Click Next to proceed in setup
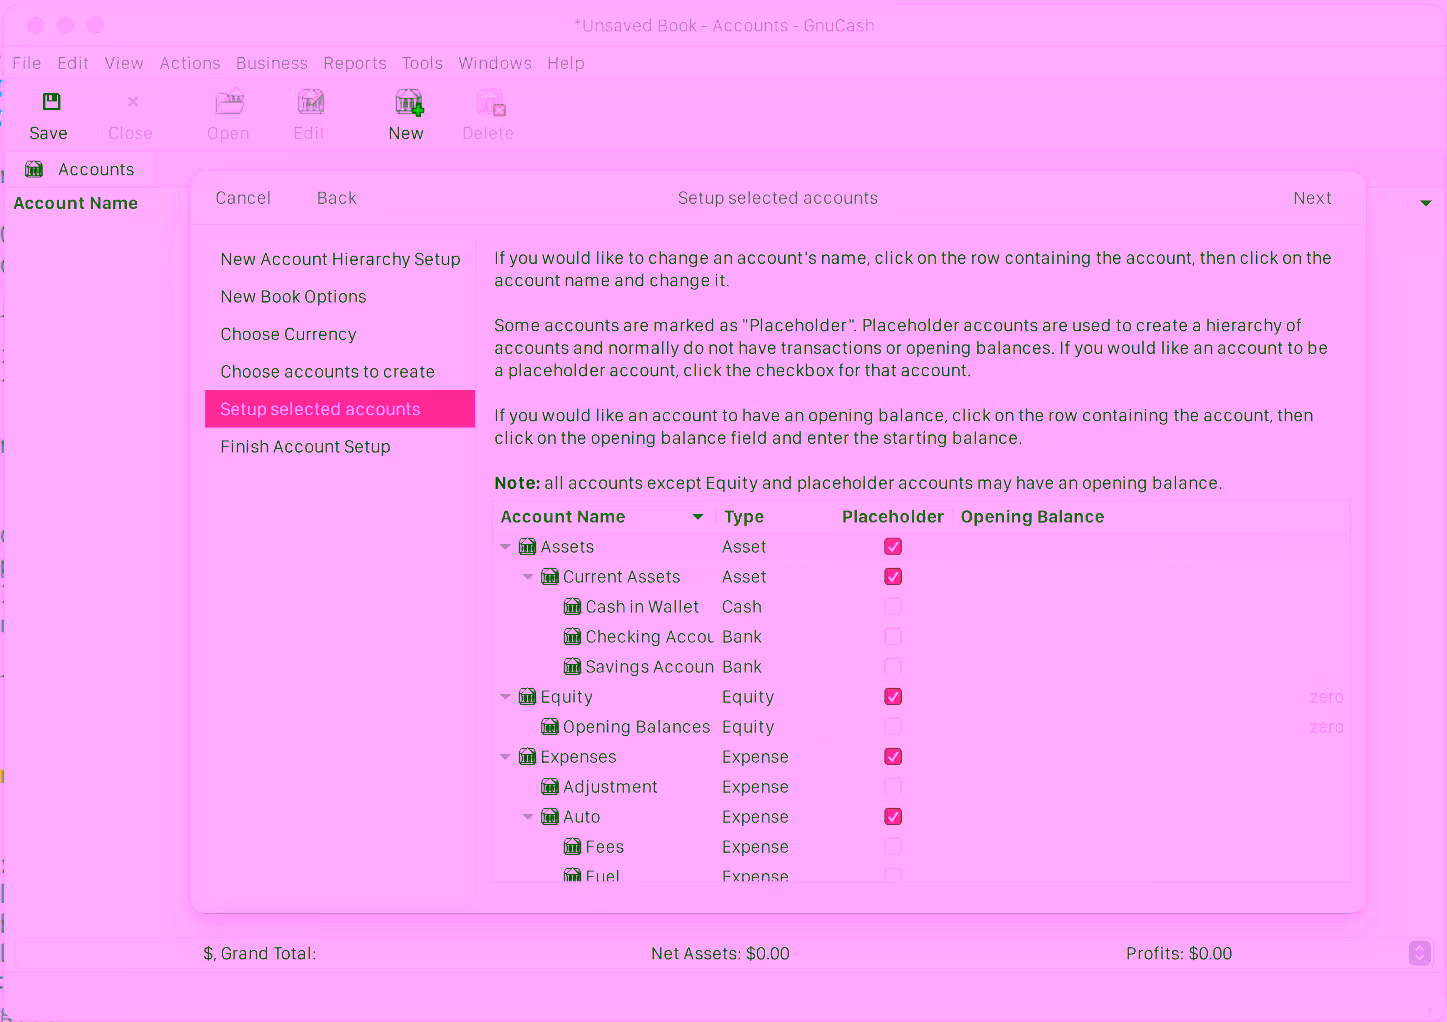1447x1022 pixels. 1312,198
